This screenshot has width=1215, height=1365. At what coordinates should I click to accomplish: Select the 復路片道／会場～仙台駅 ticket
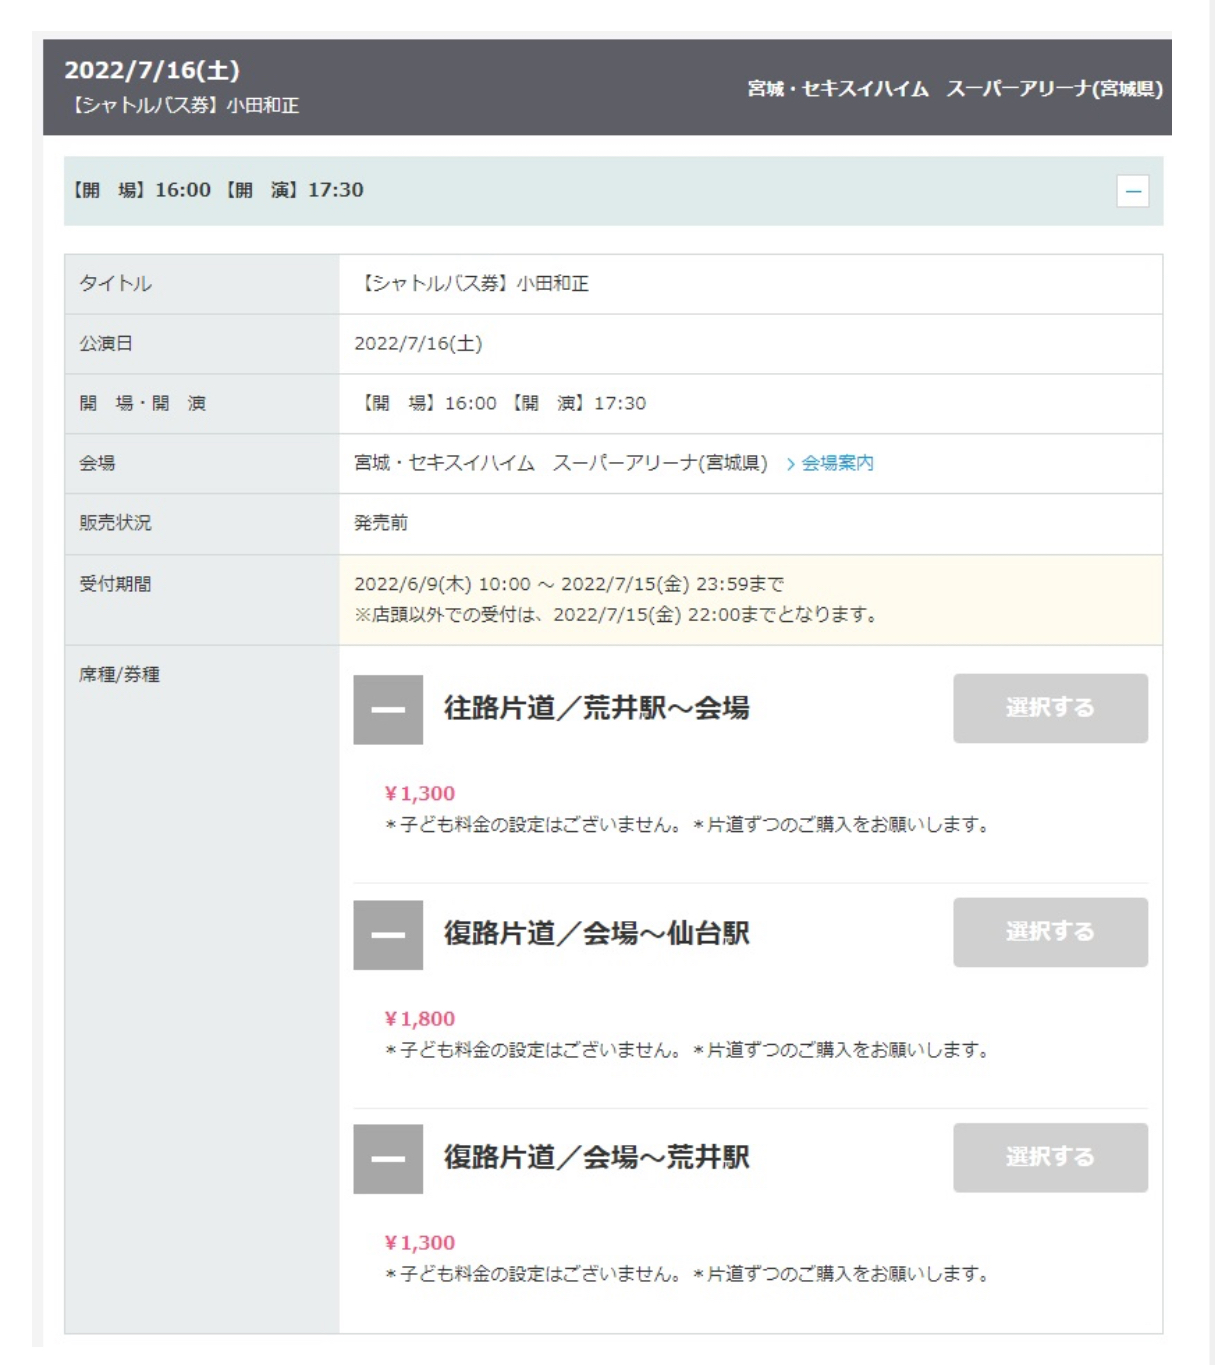point(1050,932)
